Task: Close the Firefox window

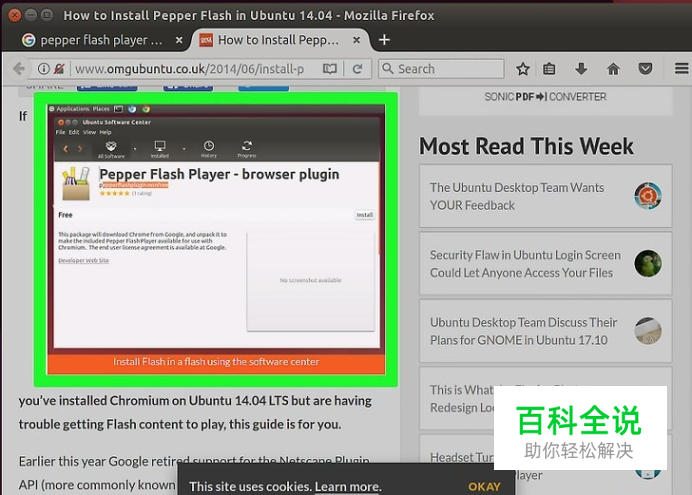Action: tap(15, 15)
